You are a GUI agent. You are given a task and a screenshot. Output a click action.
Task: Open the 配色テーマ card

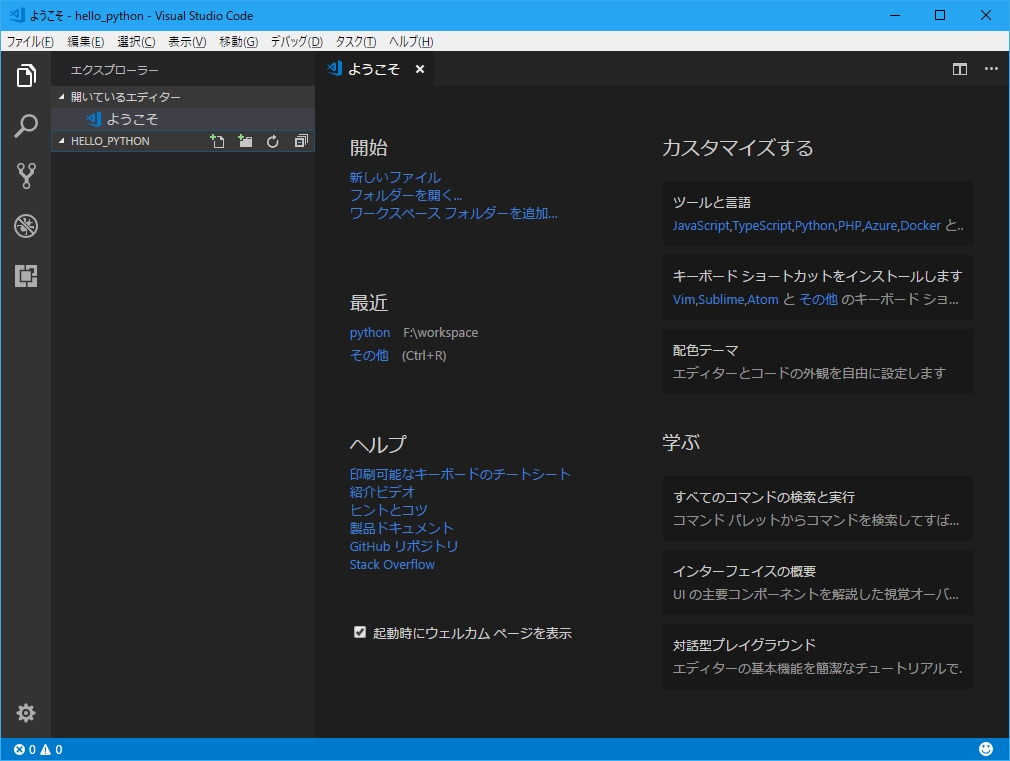[817, 361]
